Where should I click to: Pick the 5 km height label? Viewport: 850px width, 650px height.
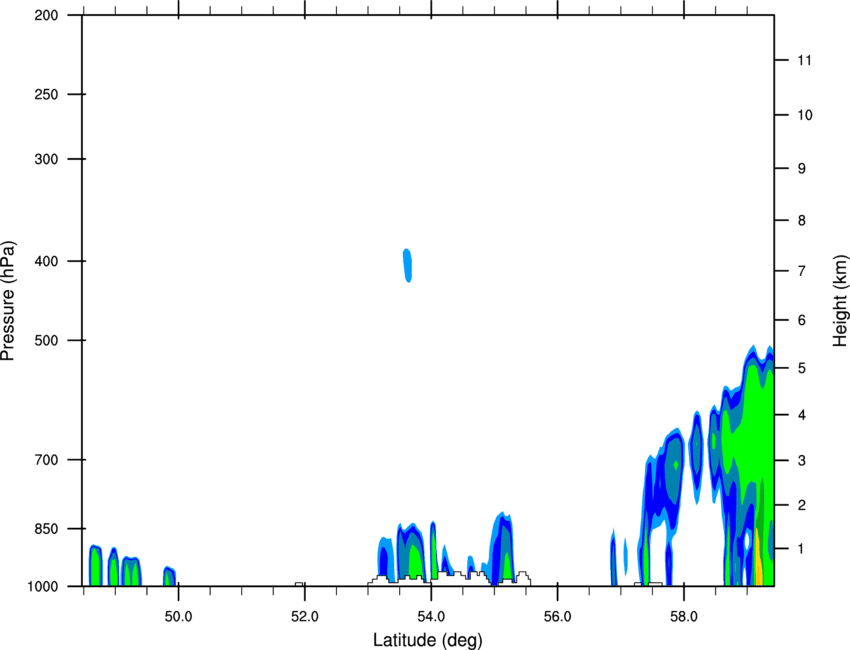tap(802, 368)
